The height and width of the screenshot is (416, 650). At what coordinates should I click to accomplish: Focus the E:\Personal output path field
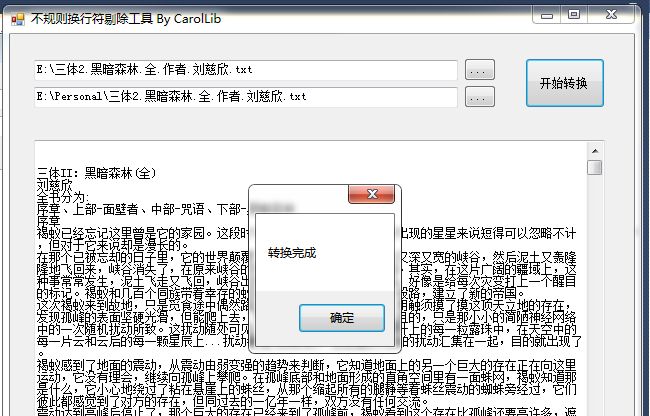[246, 97]
